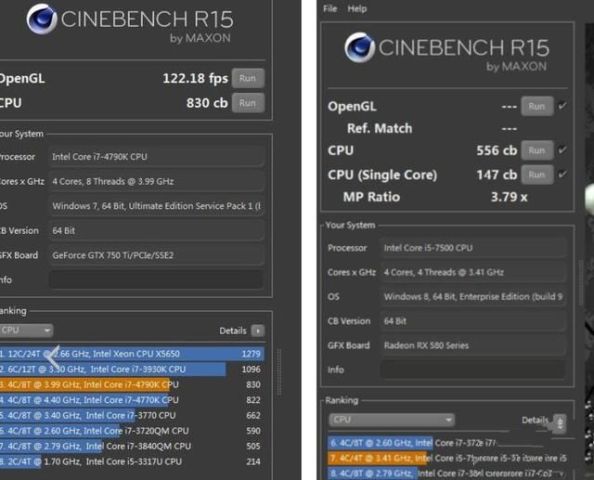Screen dimensions: 594x480
Task: Toggle CPU checkbox in right window
Action: pos(563,150)
